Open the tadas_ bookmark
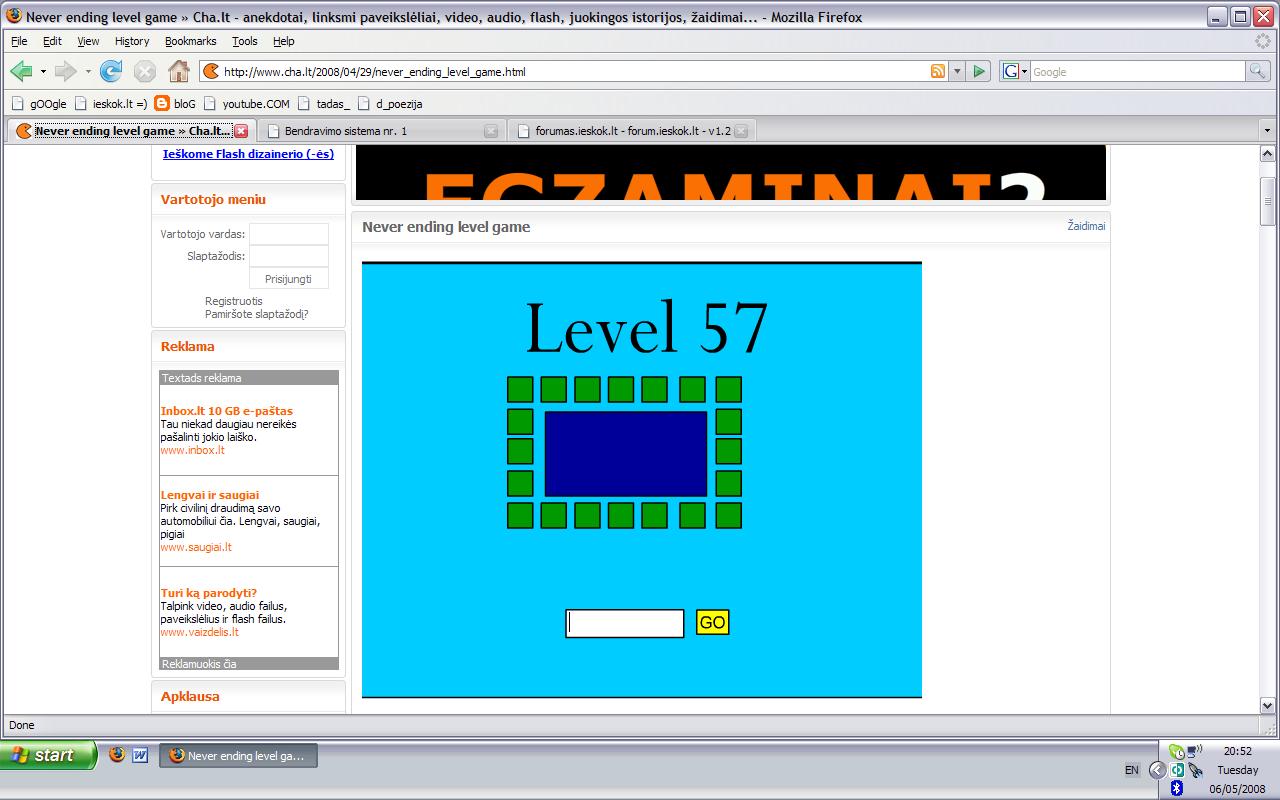Viewport: 1280px width, 800px height. tap(324, 103)
